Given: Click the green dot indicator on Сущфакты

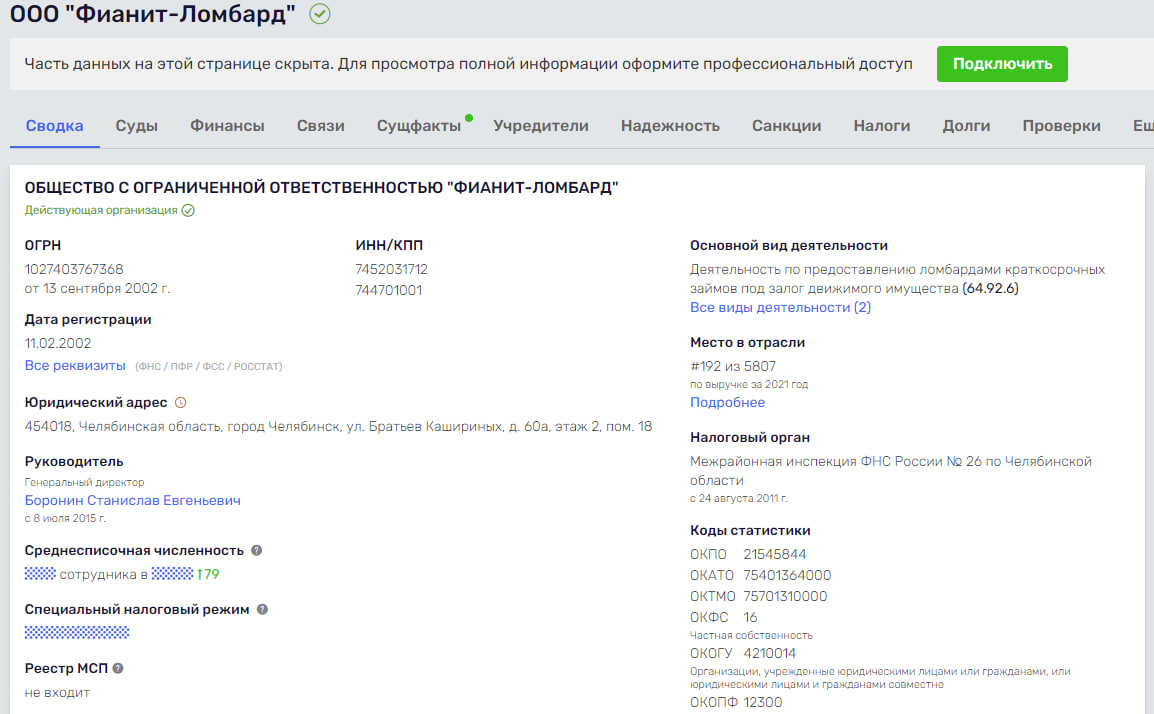Looking at the screenshot, I should (469, 118).
